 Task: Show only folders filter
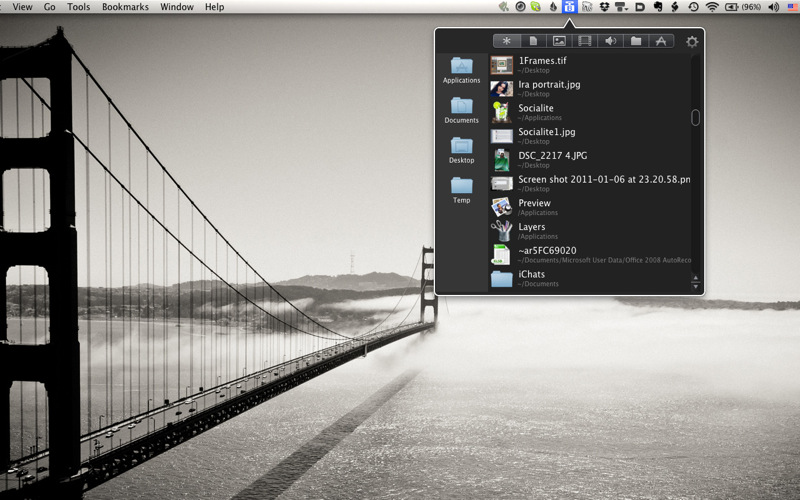pyautogui.click(x=636, y=41)
